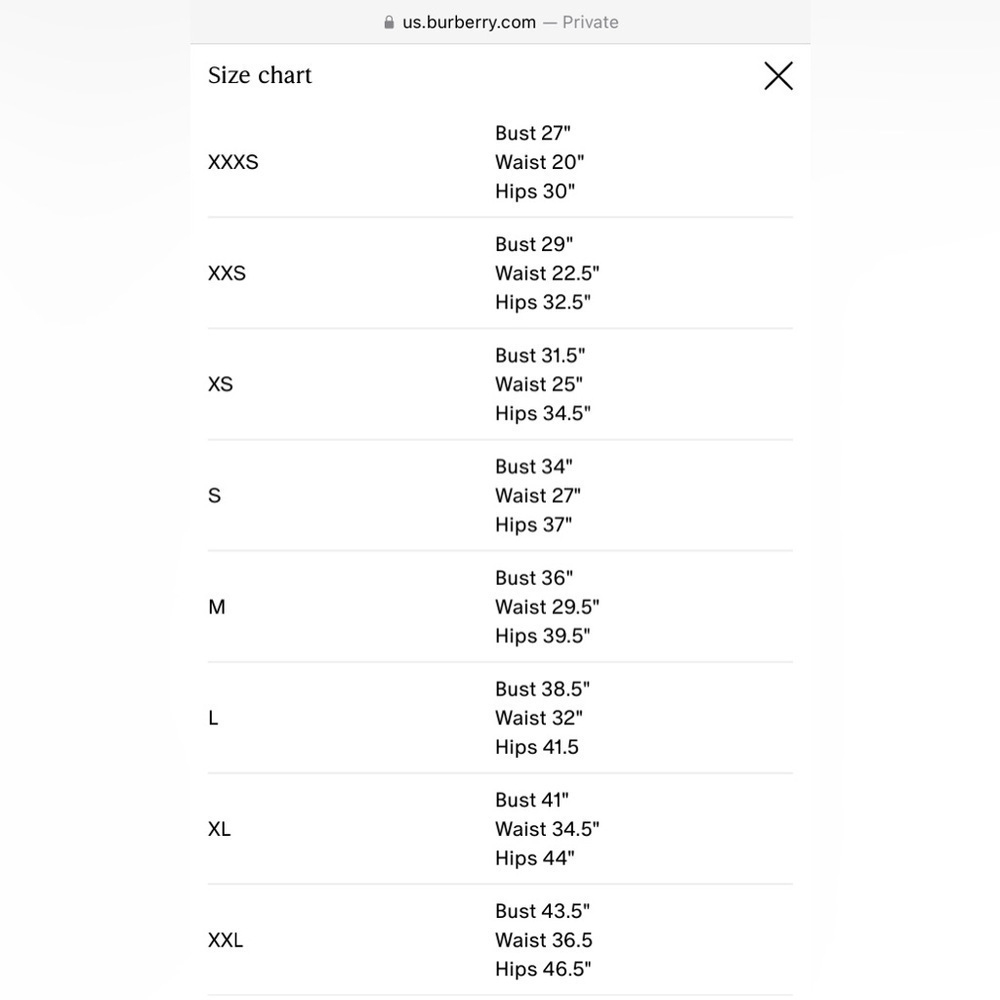This screenshot has width=1000, height=1000.
Task: Choose the L size label
Action: point(213,718)
